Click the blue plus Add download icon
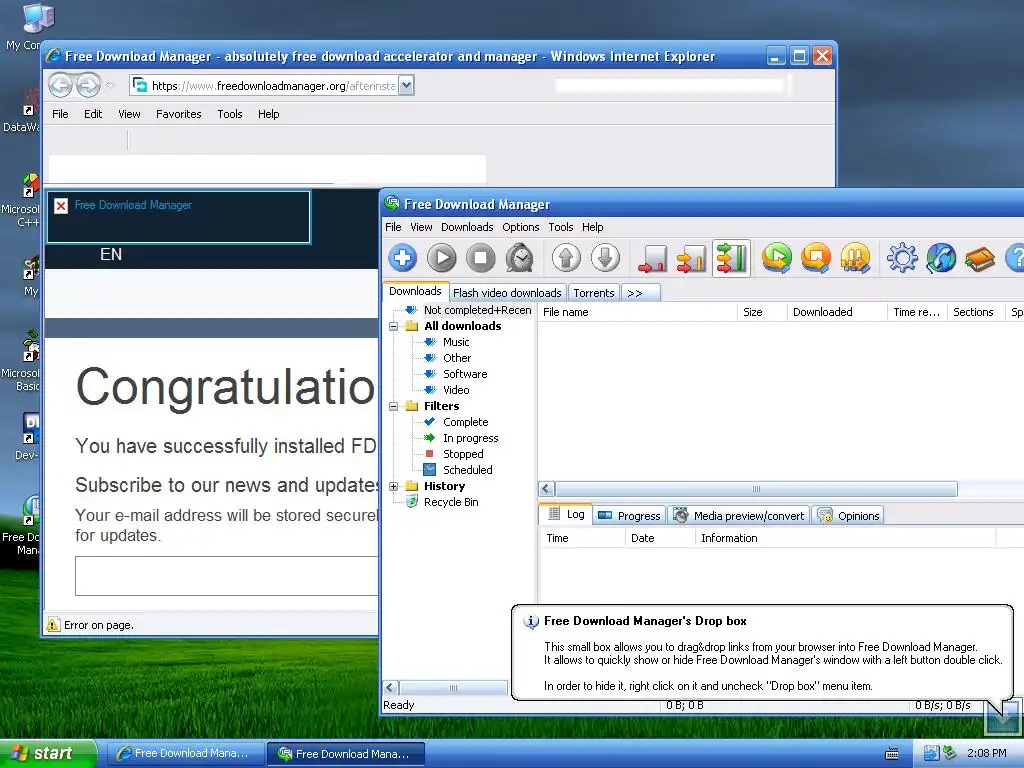The height and width of the screenshot is (768, 1024). [402, 258]
